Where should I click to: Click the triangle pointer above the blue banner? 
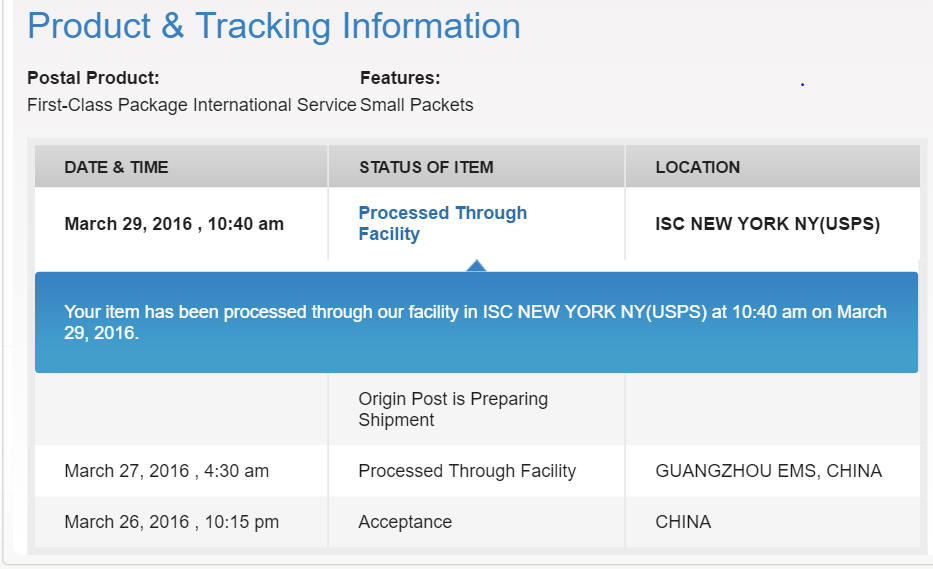click(x=477, y=266)
